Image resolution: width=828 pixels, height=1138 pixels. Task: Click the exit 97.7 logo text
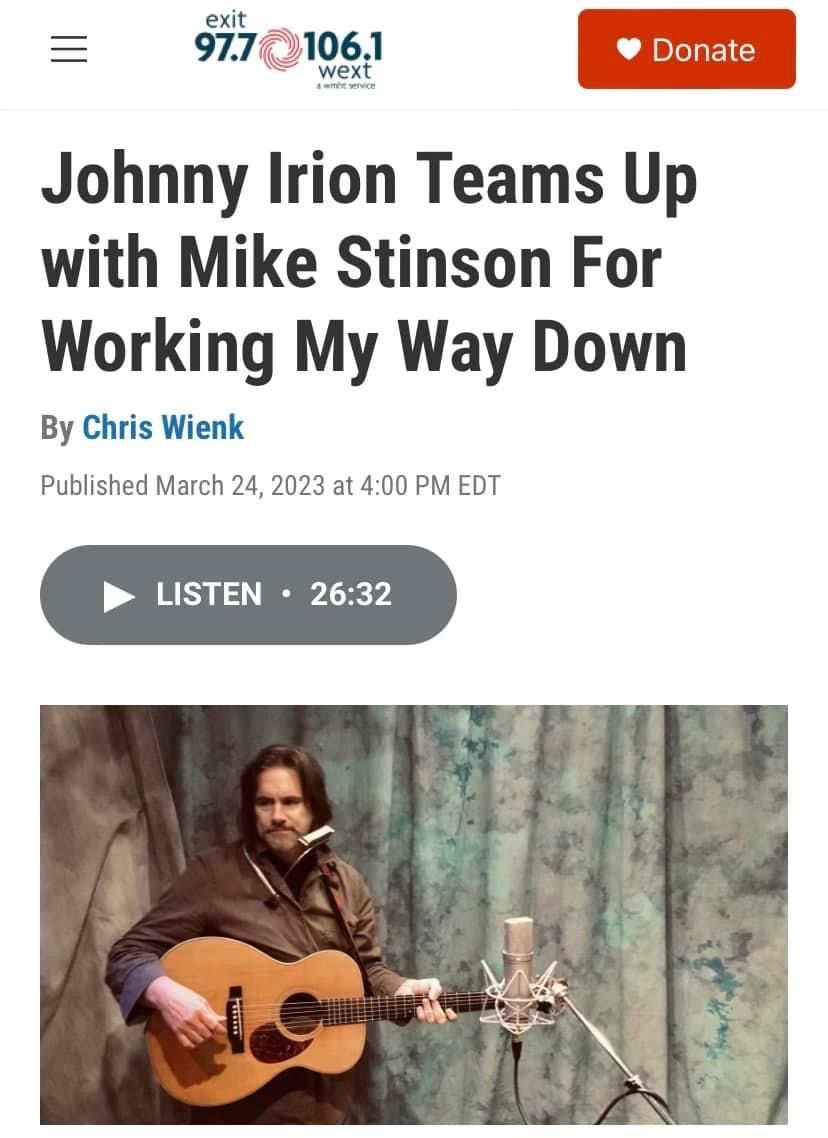226,40
